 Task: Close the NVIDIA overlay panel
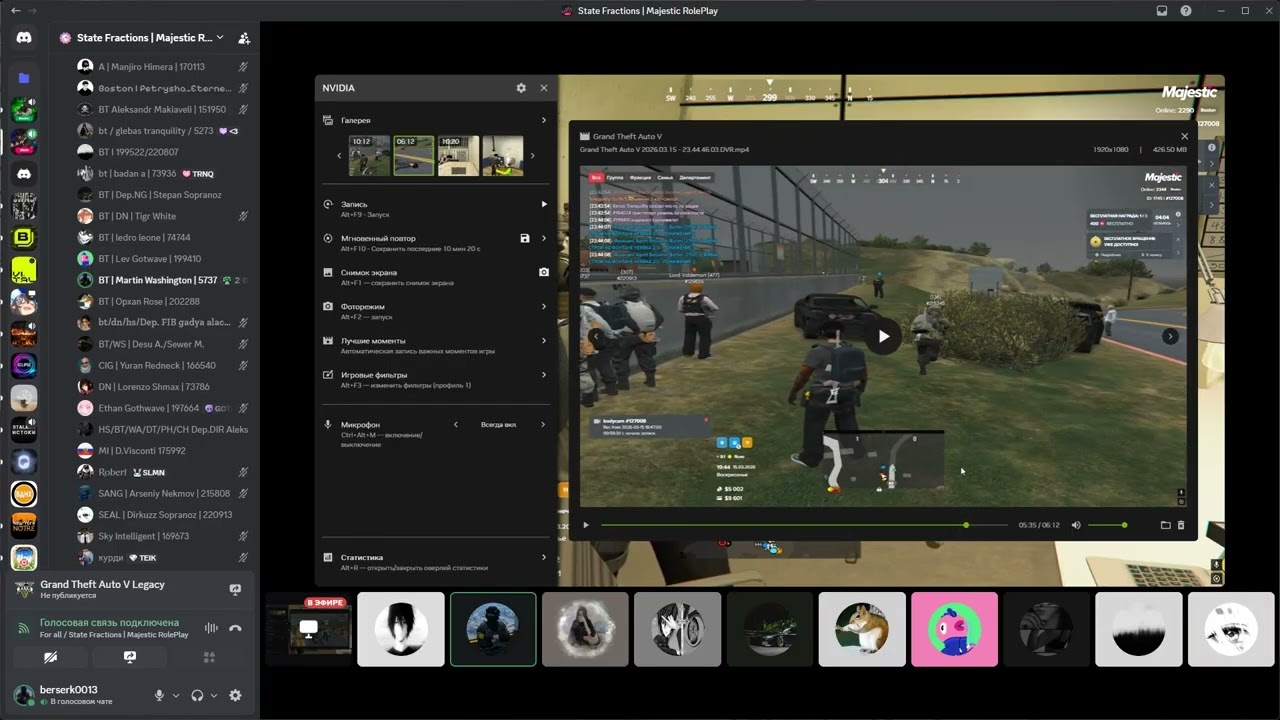[x=544, y=88]
